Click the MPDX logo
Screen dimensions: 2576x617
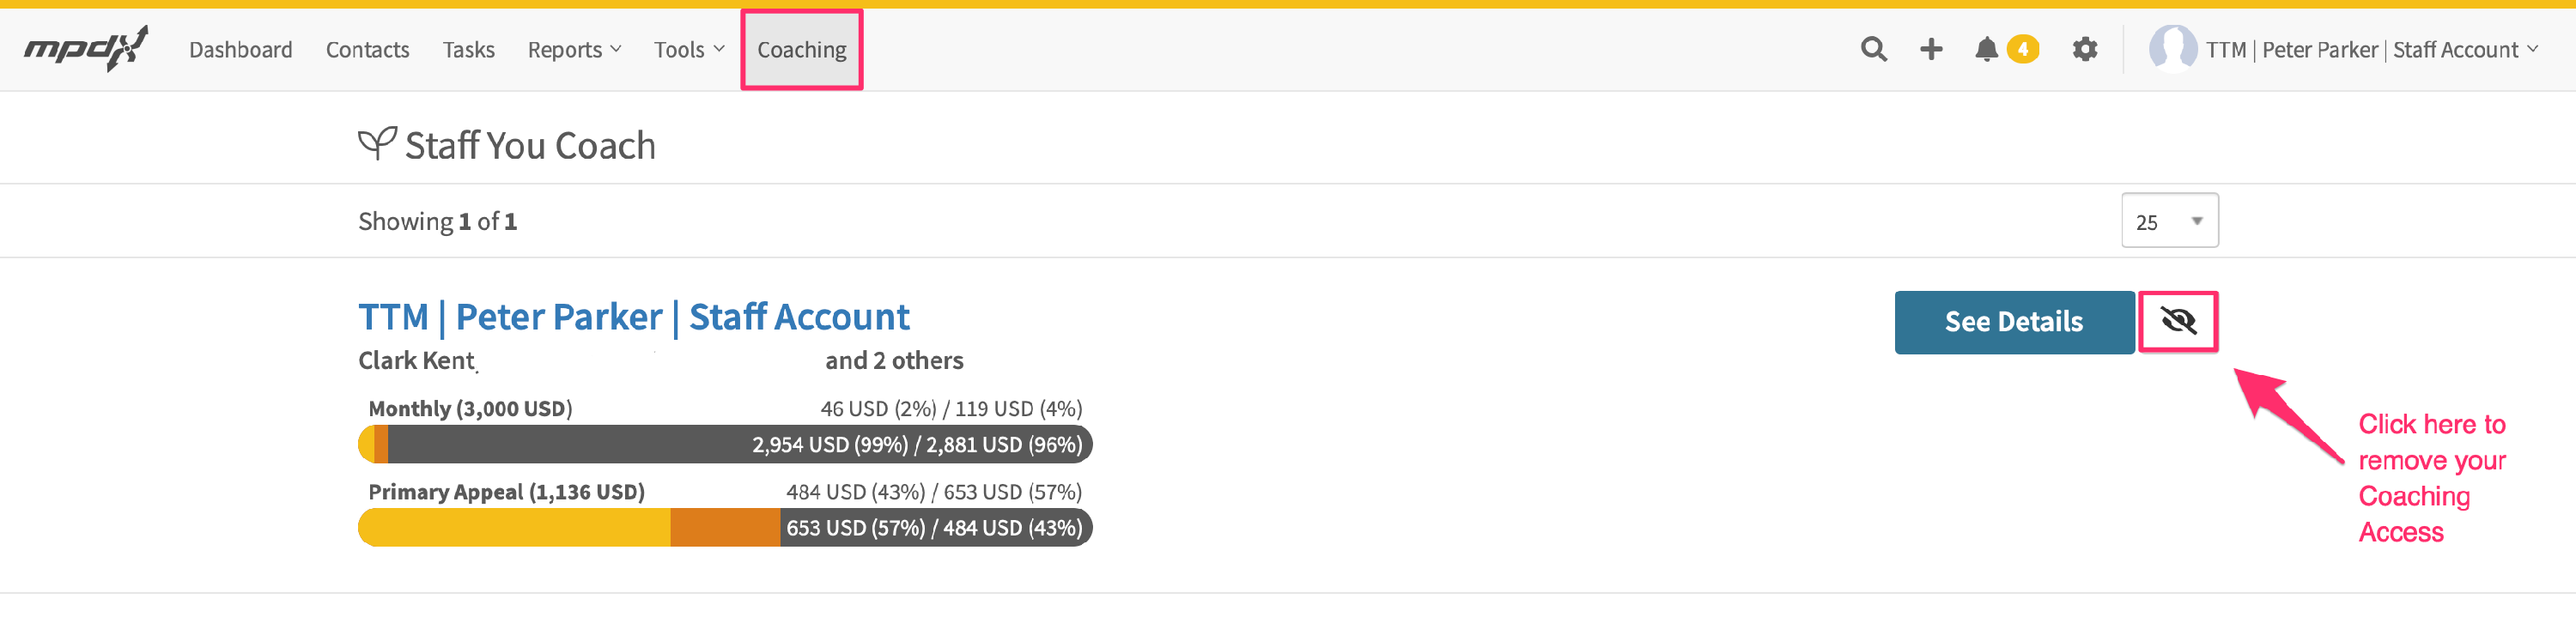pos(86,48)
